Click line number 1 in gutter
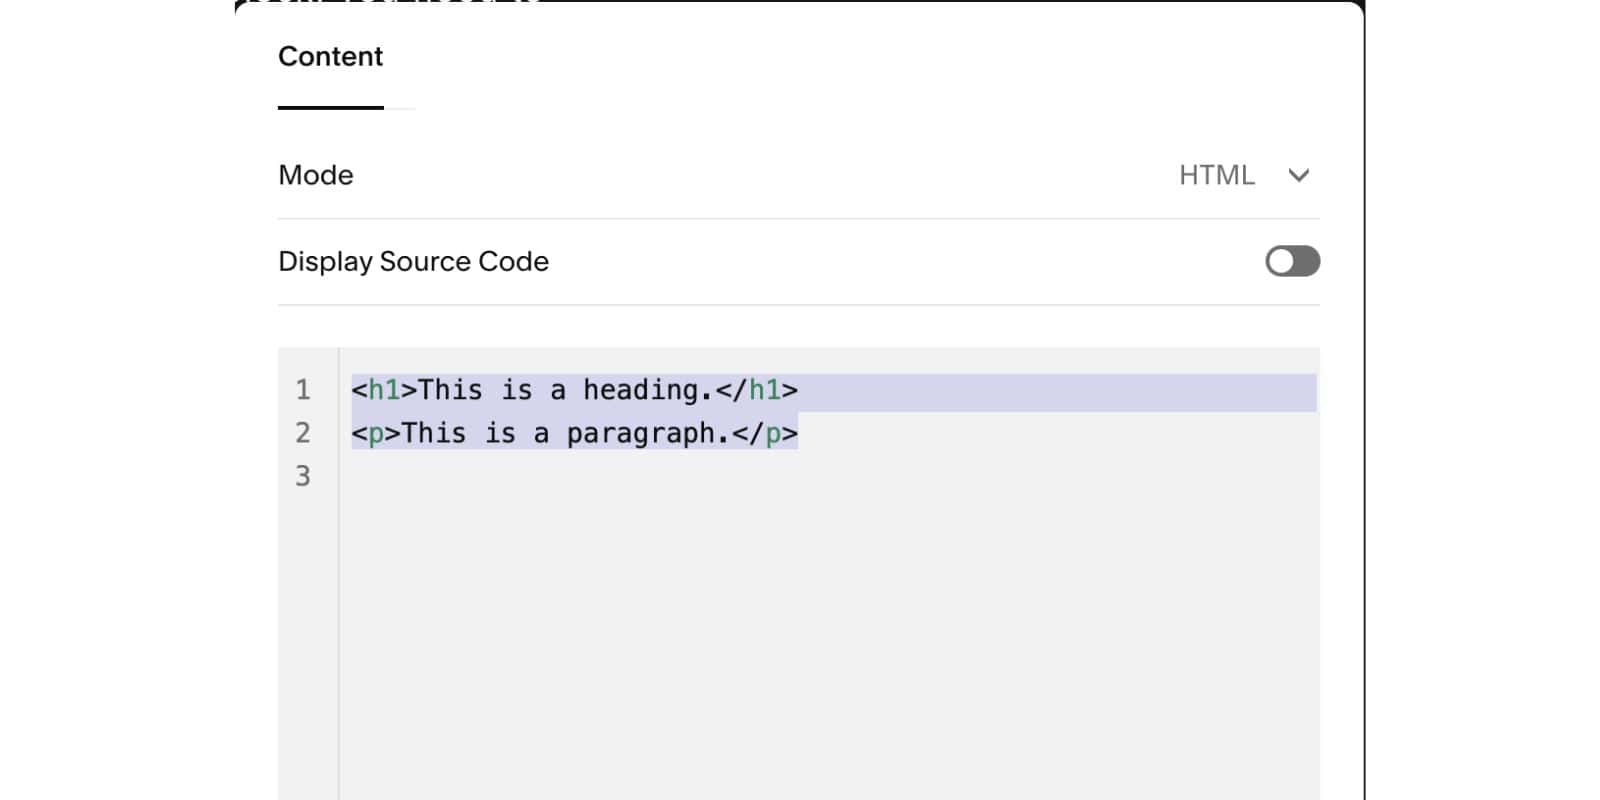This screenshot has width=1600, height=800. tap(303, 390)
